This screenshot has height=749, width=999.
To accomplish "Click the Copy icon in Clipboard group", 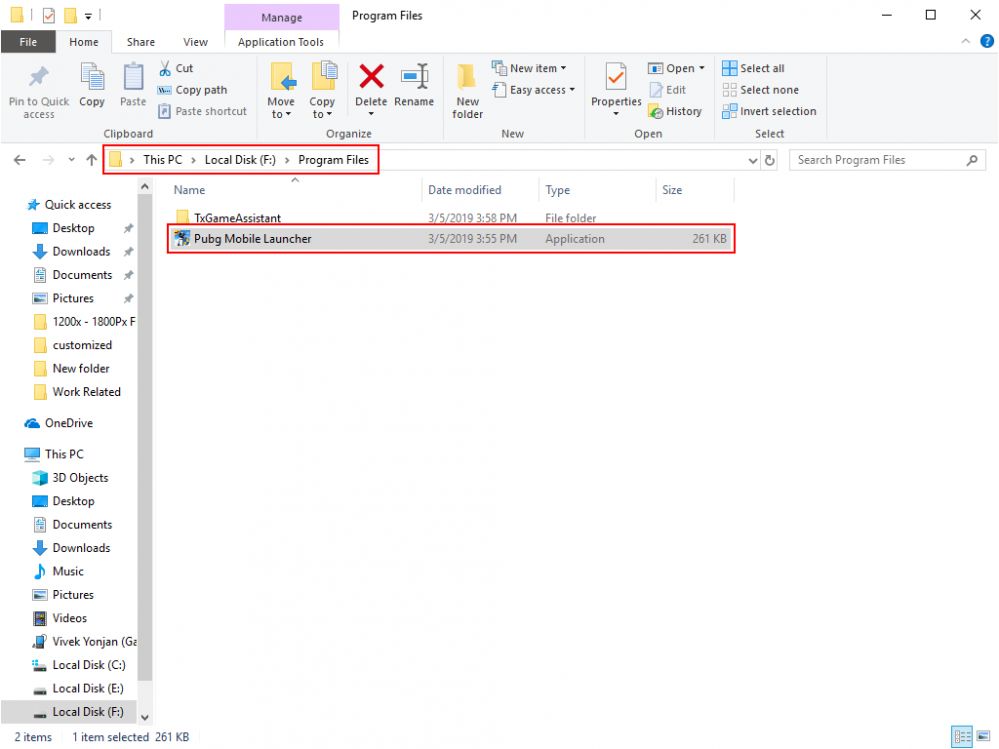I will (92, 78).
